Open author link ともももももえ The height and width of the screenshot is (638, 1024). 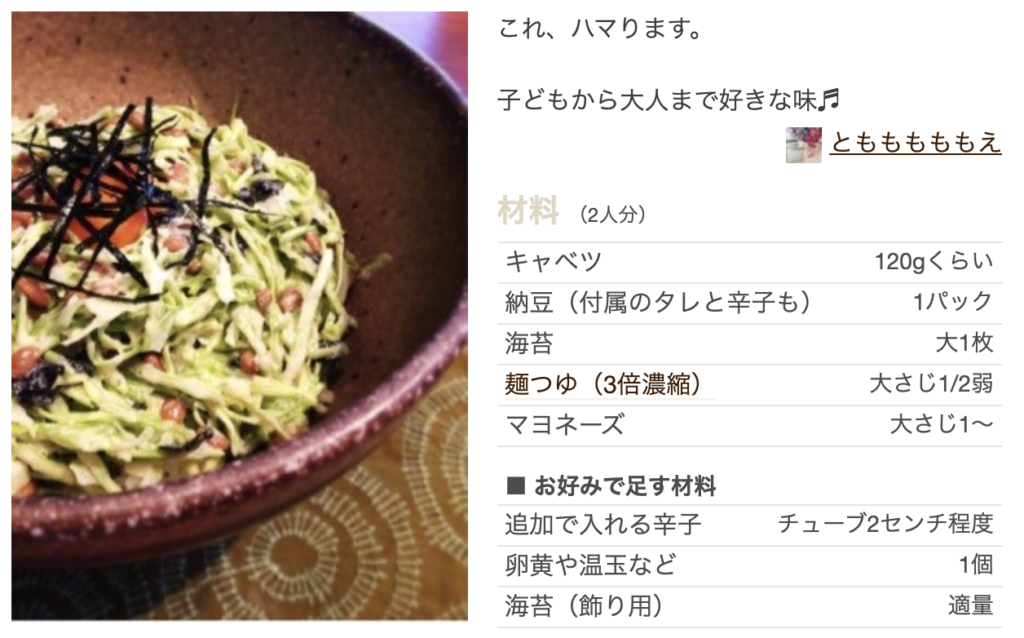click(x=915, y=142)
